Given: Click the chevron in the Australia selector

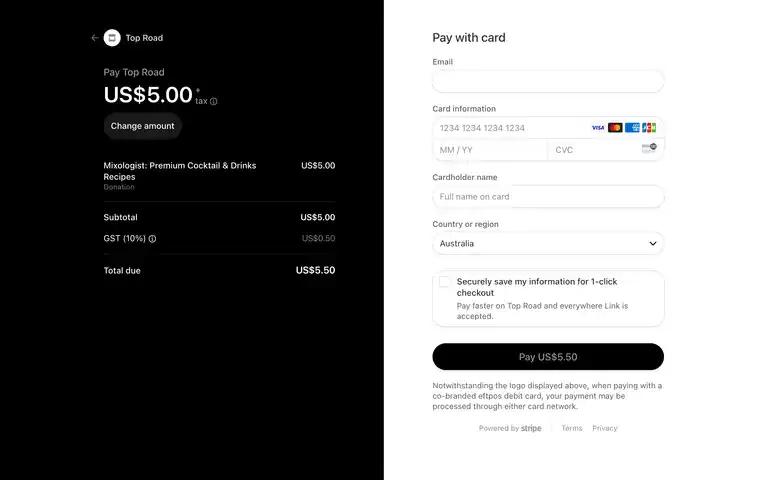Looking at the screenshot, I should coord(652,243).
